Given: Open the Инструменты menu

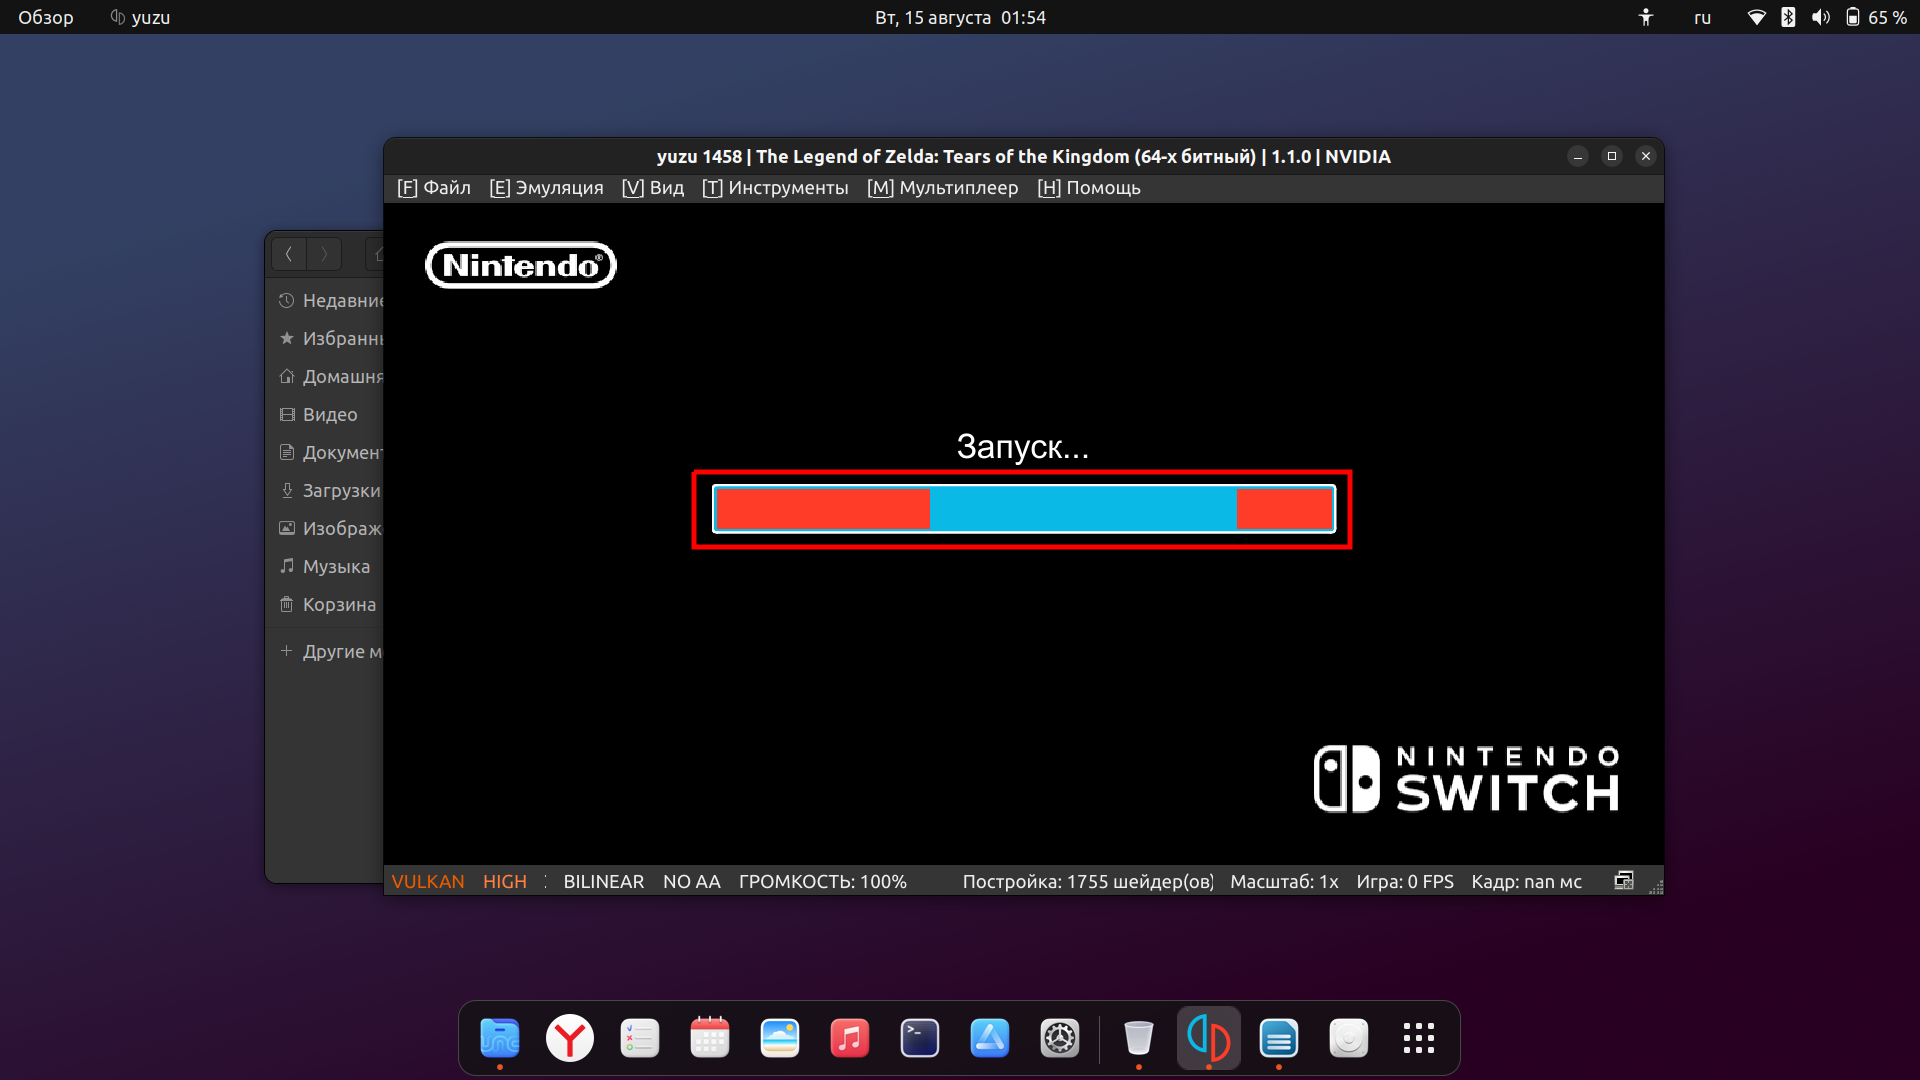Looking at the screenshot, I should [775, 188].
